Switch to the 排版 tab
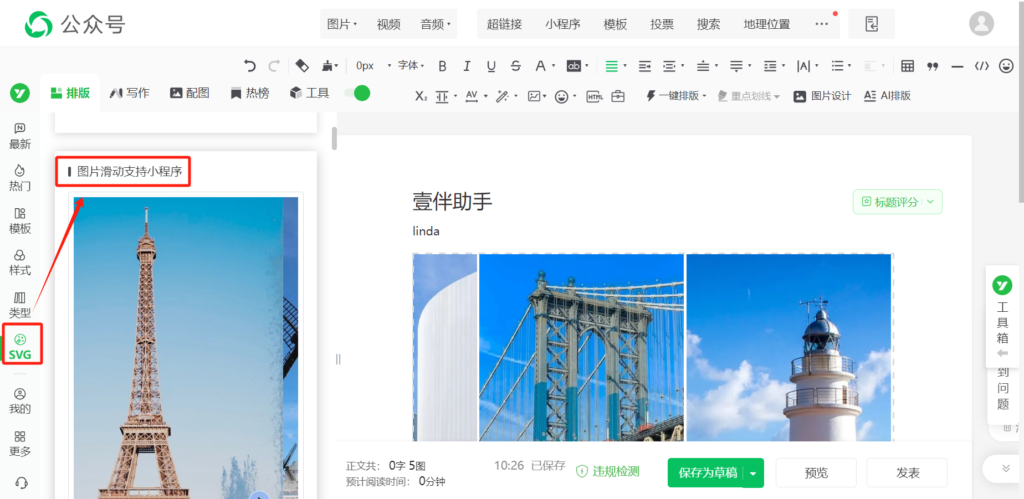The width and height of the screenshot is (1024, 499). (70, 93)
